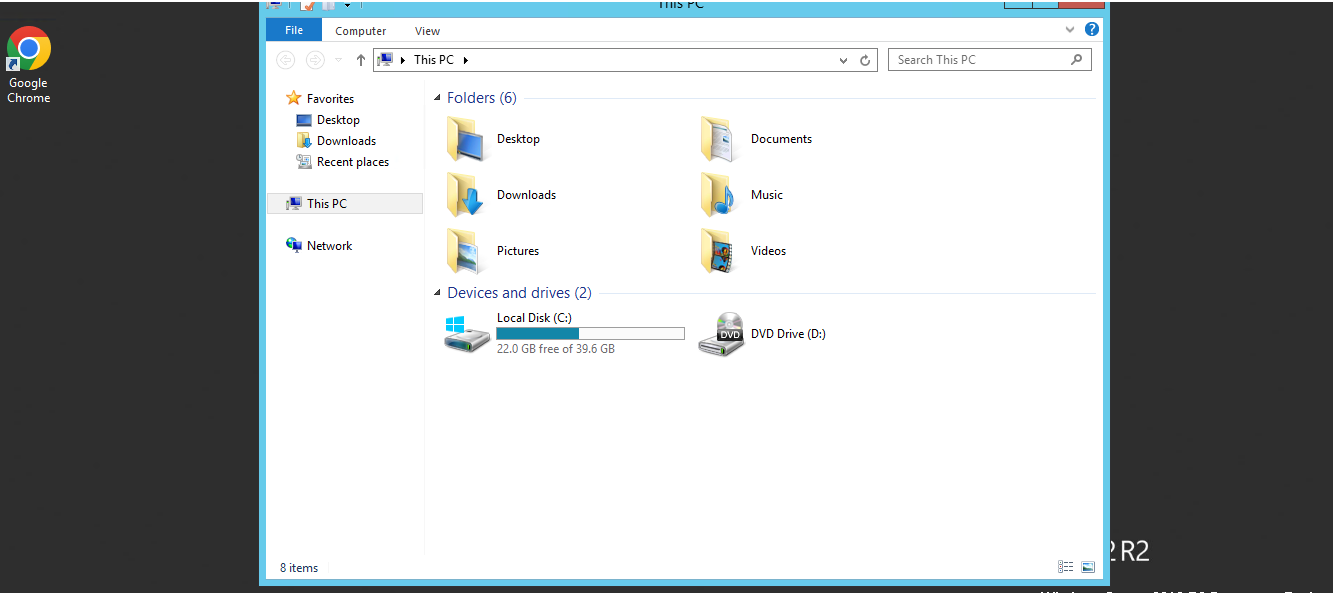Open the address bar history dropdown

pos(844,60)
